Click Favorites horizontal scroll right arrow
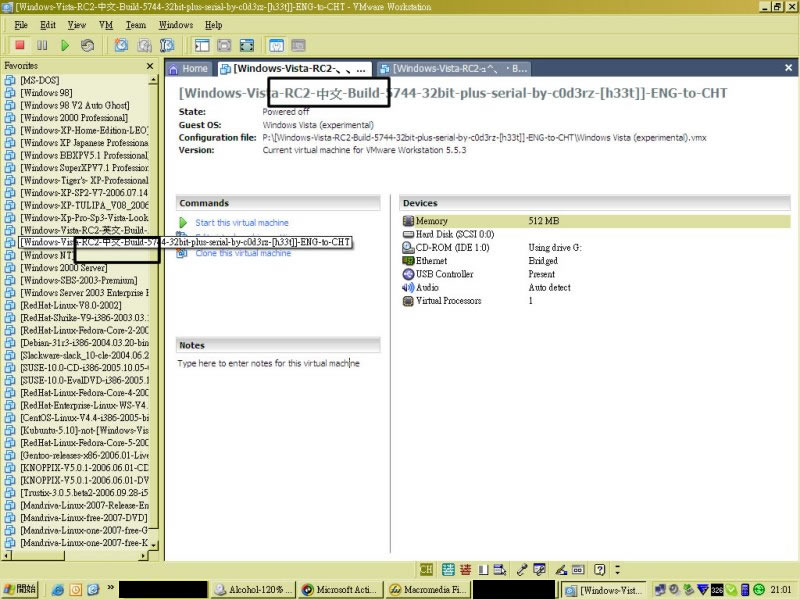The width and height of the screenshot is (800, 600). (x=144, y=555)
